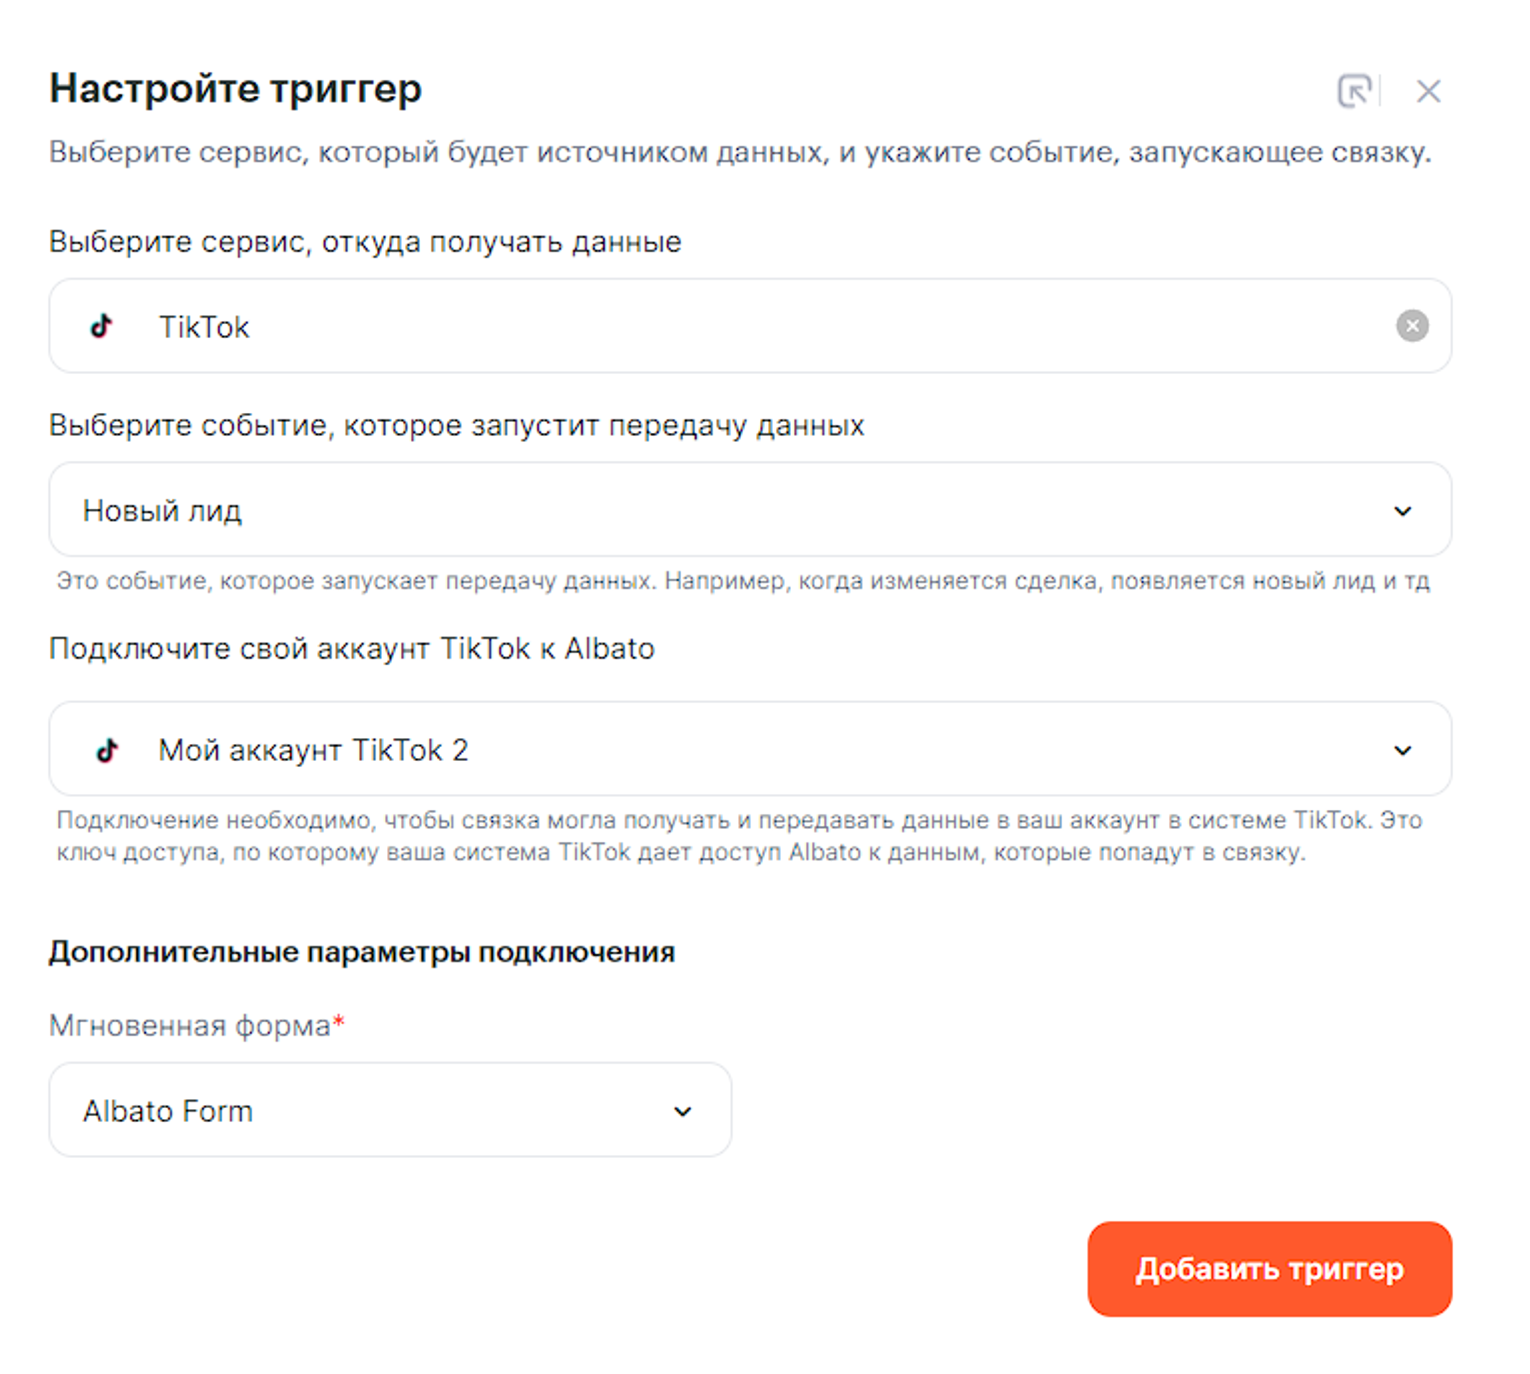Screen dimensions: 1530x1374
Task: Click the Выберите сервис, откуда получать данные label
Action: point(365,242)
